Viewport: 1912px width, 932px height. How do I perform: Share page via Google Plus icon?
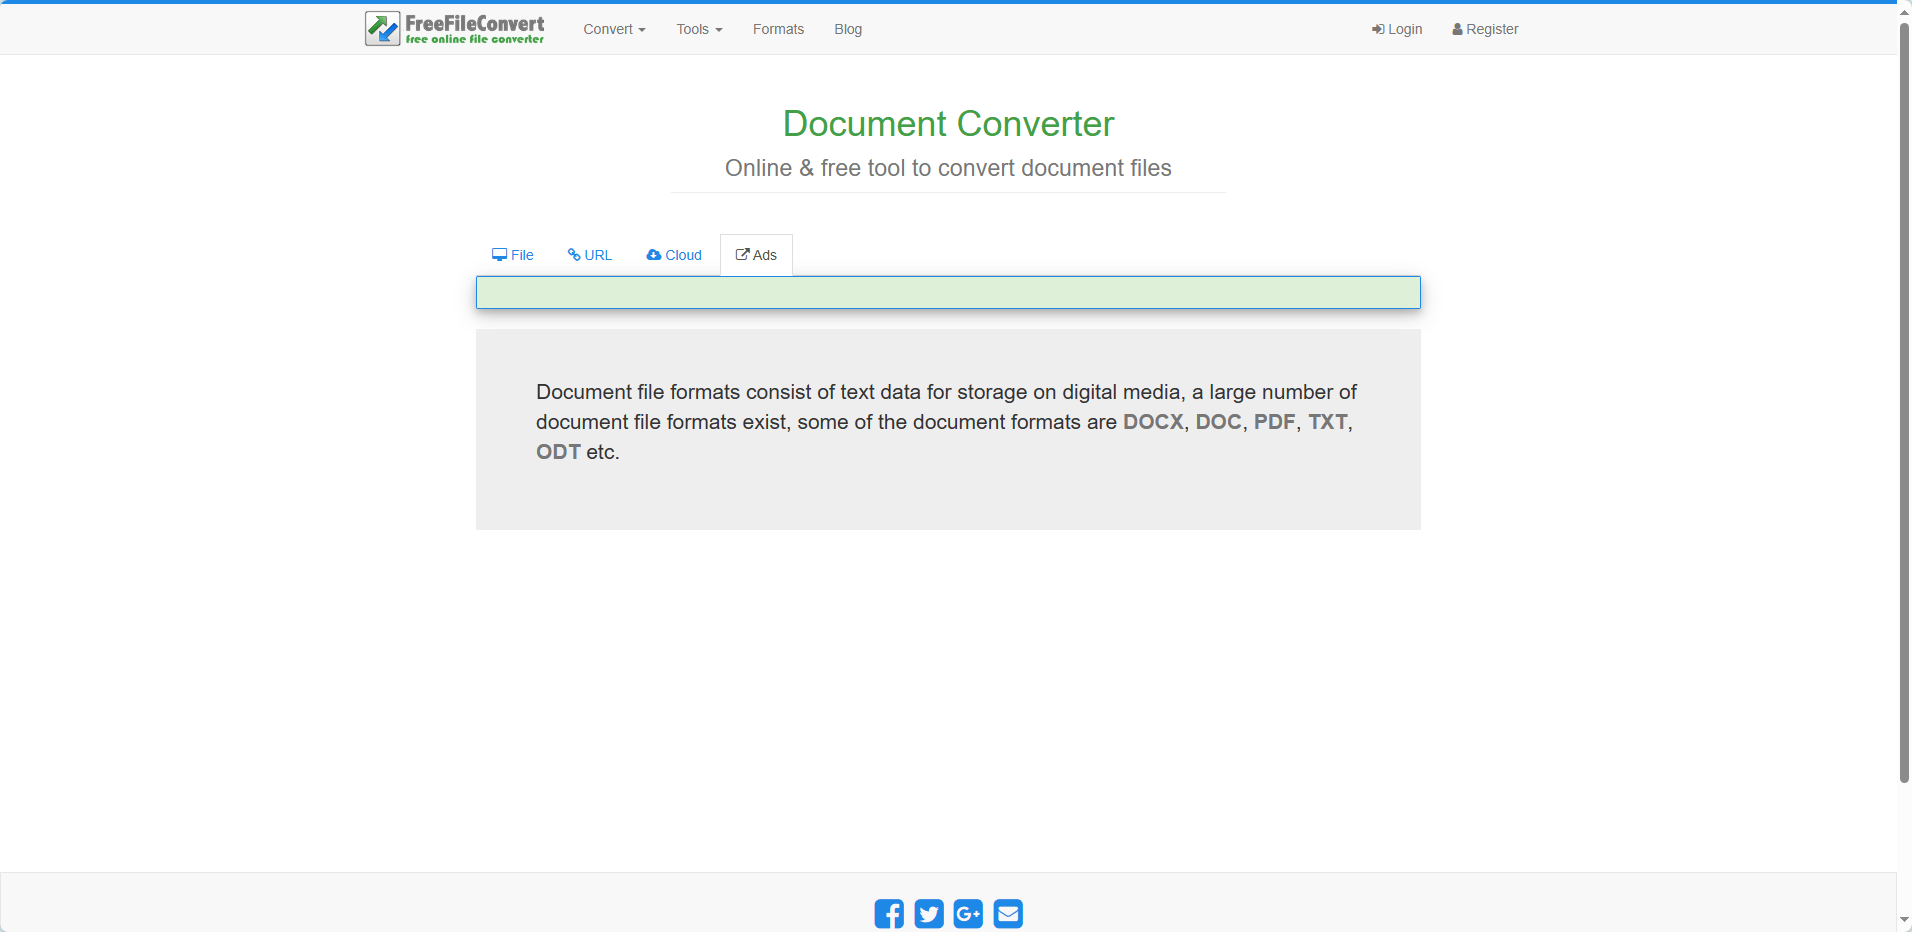pos(968,913)
